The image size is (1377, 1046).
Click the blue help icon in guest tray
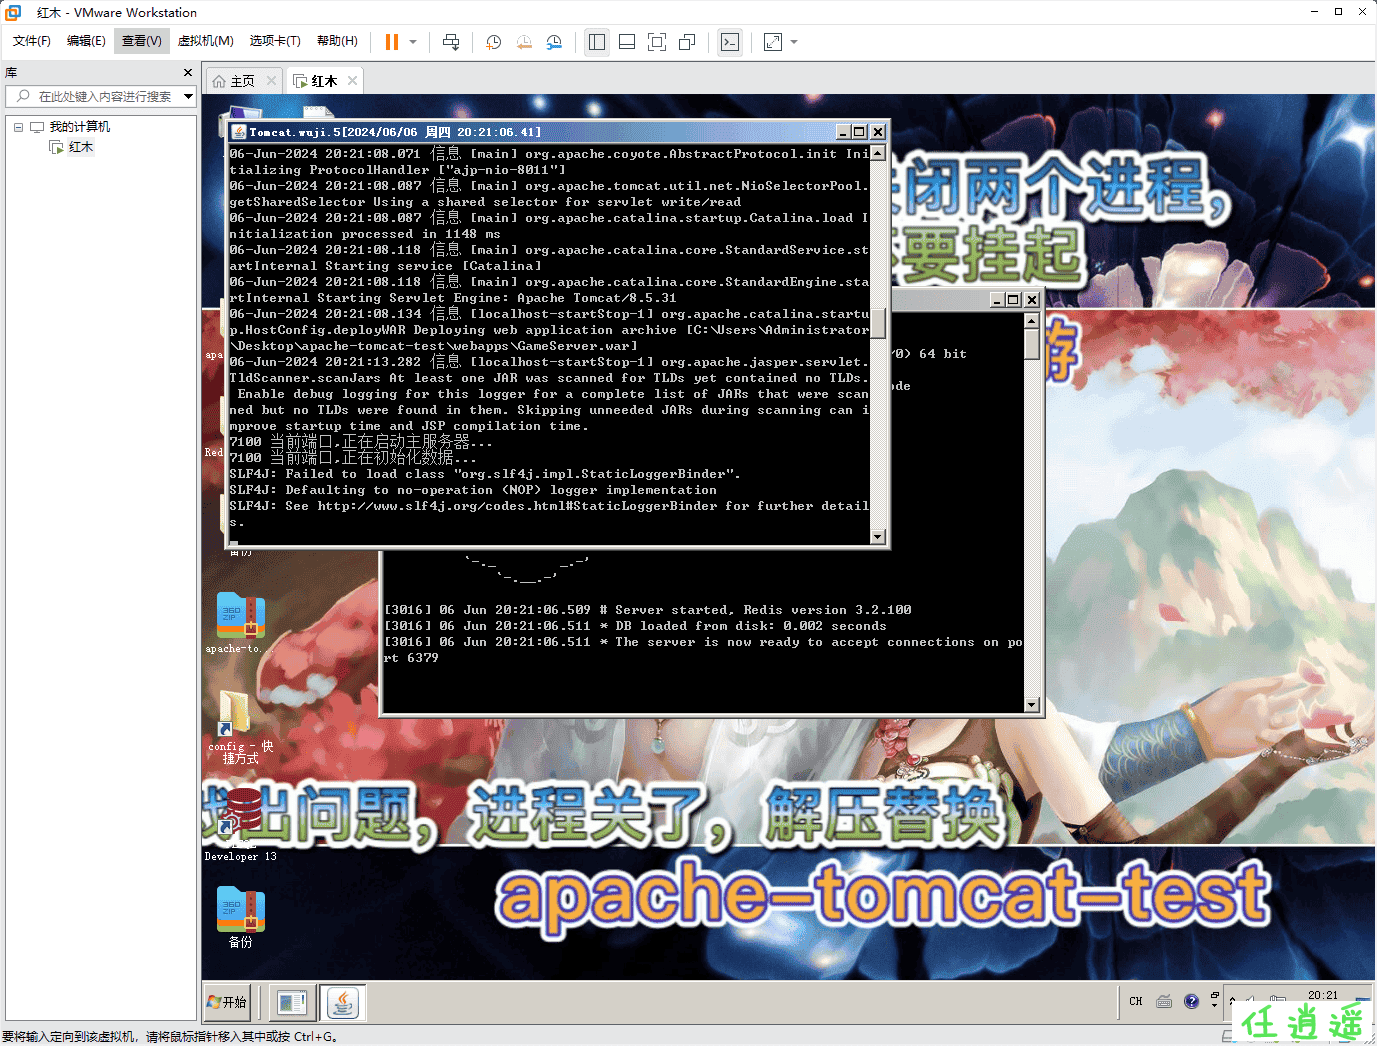[1191, 1002]
